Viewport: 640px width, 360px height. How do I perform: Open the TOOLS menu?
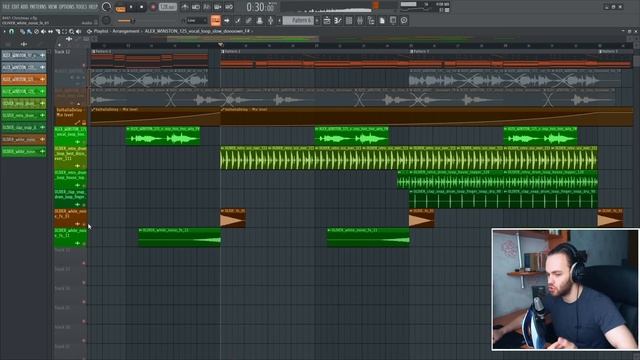tap(82, 7)
